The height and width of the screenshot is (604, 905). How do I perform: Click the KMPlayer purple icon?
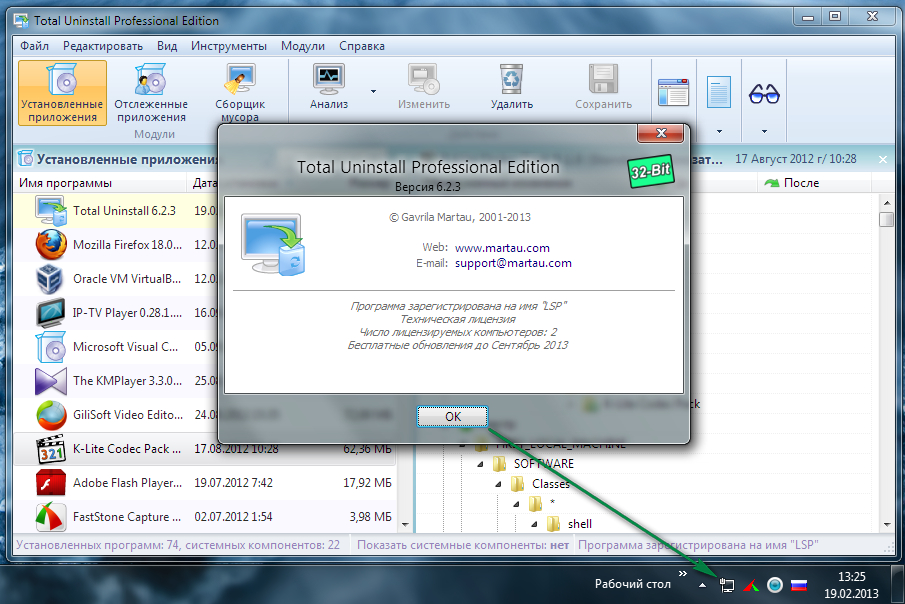[51, 381]
